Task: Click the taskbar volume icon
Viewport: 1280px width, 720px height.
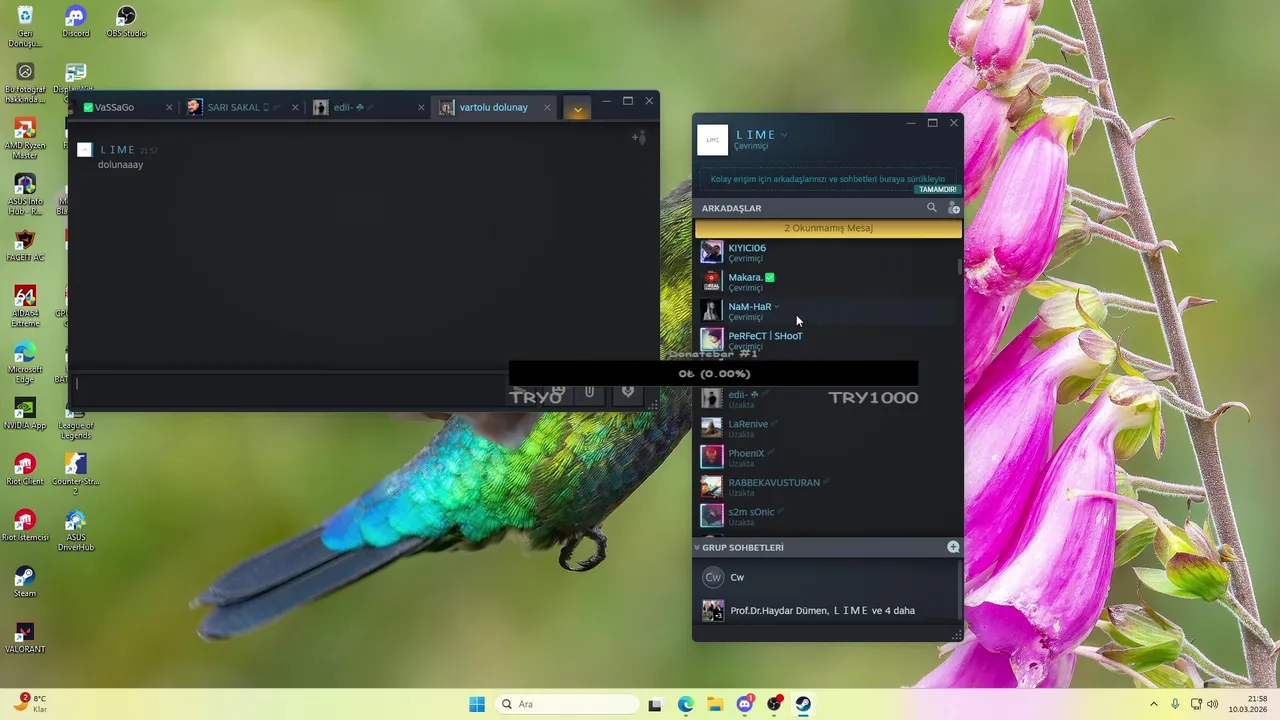Action: pos(1213,704)
